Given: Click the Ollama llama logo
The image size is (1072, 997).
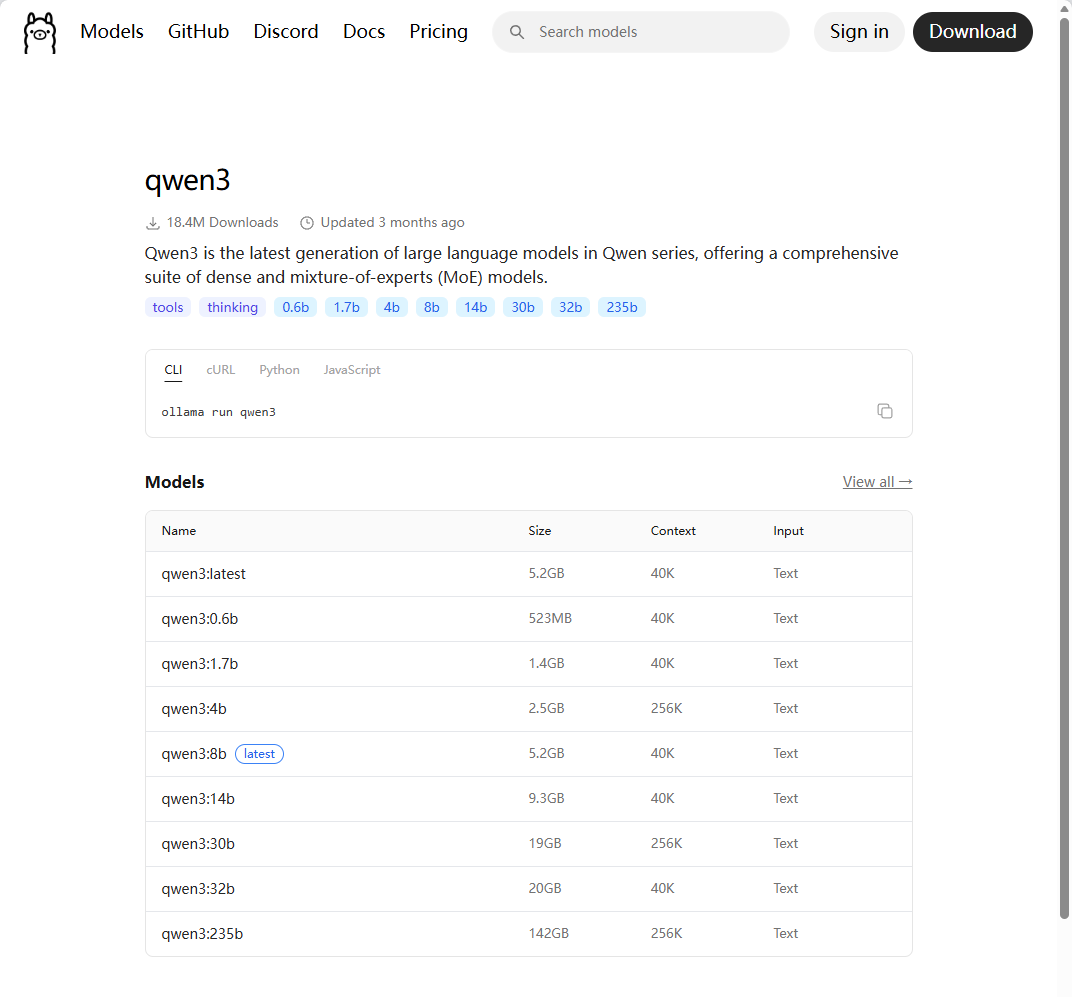Looking at the screenshot, I should point(40,32).
